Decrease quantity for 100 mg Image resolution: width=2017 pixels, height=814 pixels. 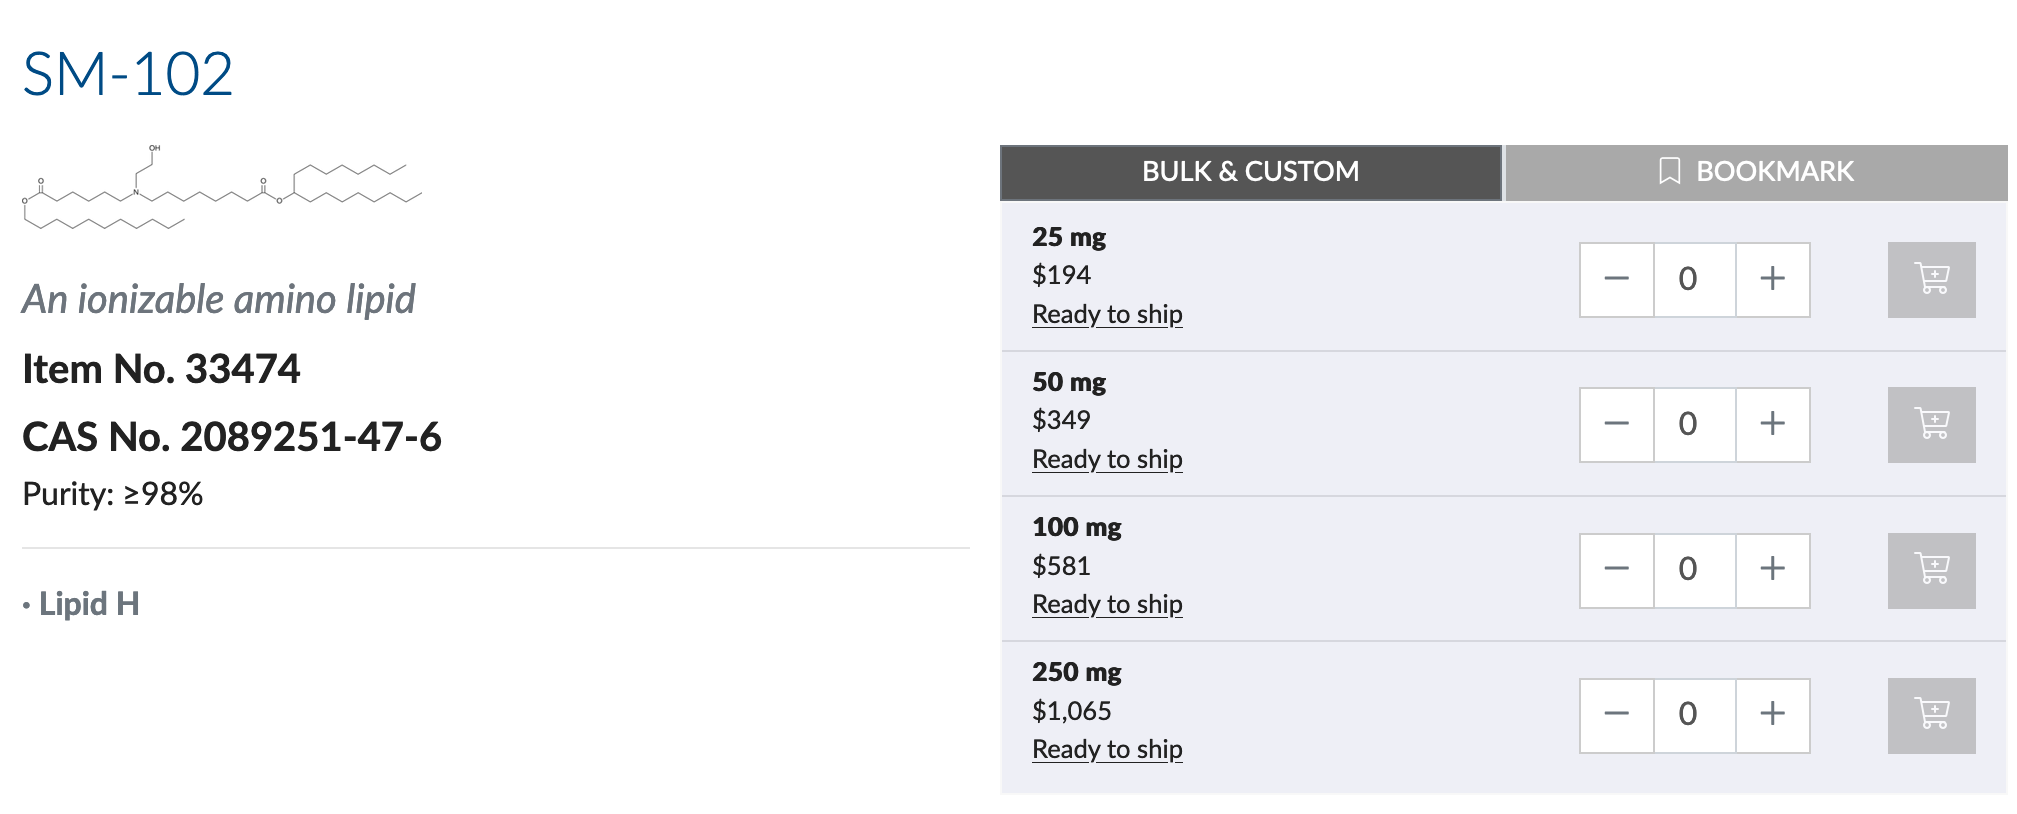tap(1617, 571)
